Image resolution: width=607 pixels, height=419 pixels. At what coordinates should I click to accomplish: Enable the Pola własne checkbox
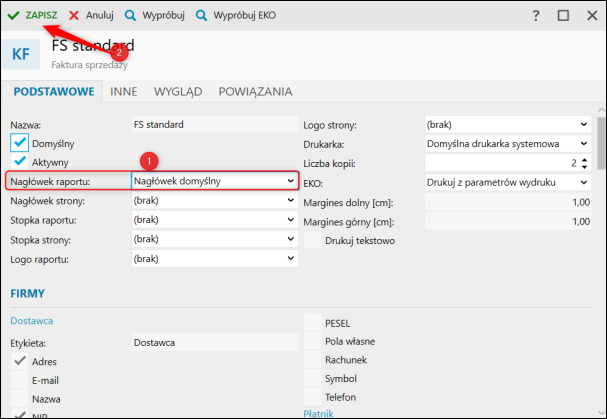pos(312,341)
